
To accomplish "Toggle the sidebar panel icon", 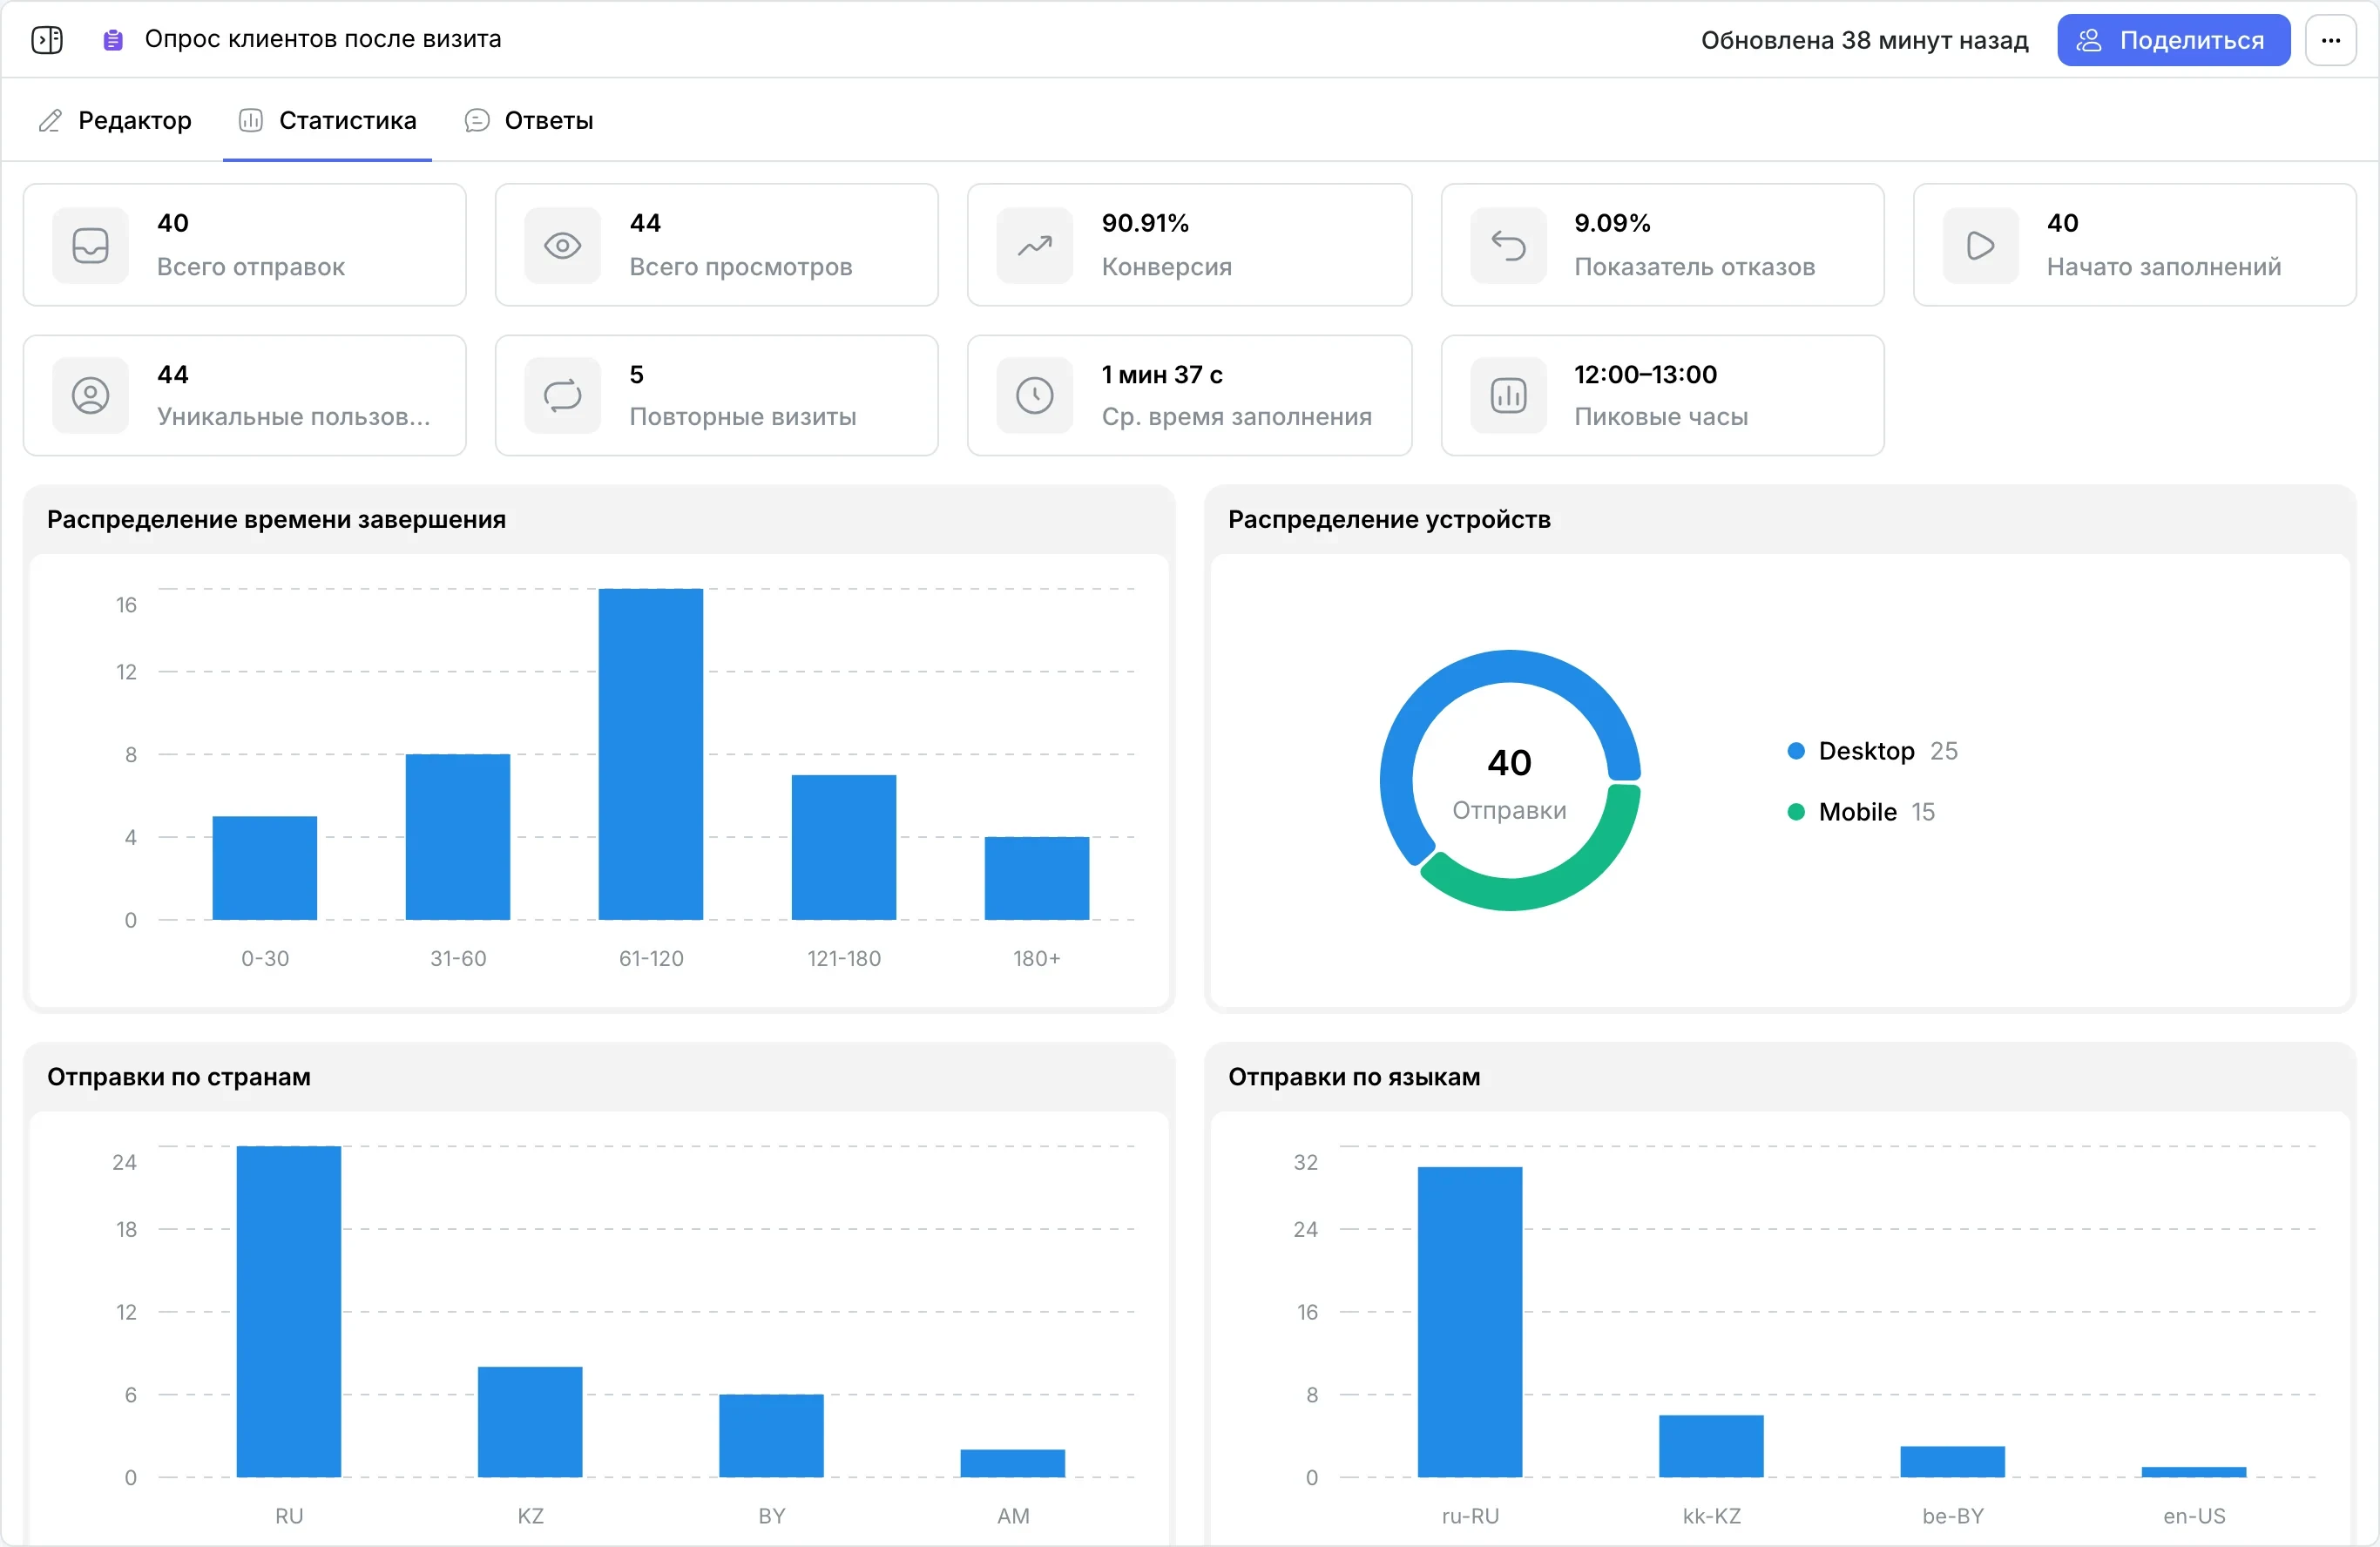I will [47, 40].
